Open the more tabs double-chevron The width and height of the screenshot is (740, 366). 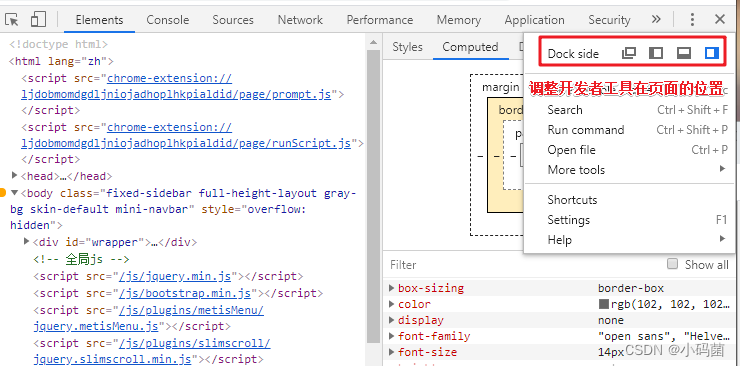click(x=656, y=19)
